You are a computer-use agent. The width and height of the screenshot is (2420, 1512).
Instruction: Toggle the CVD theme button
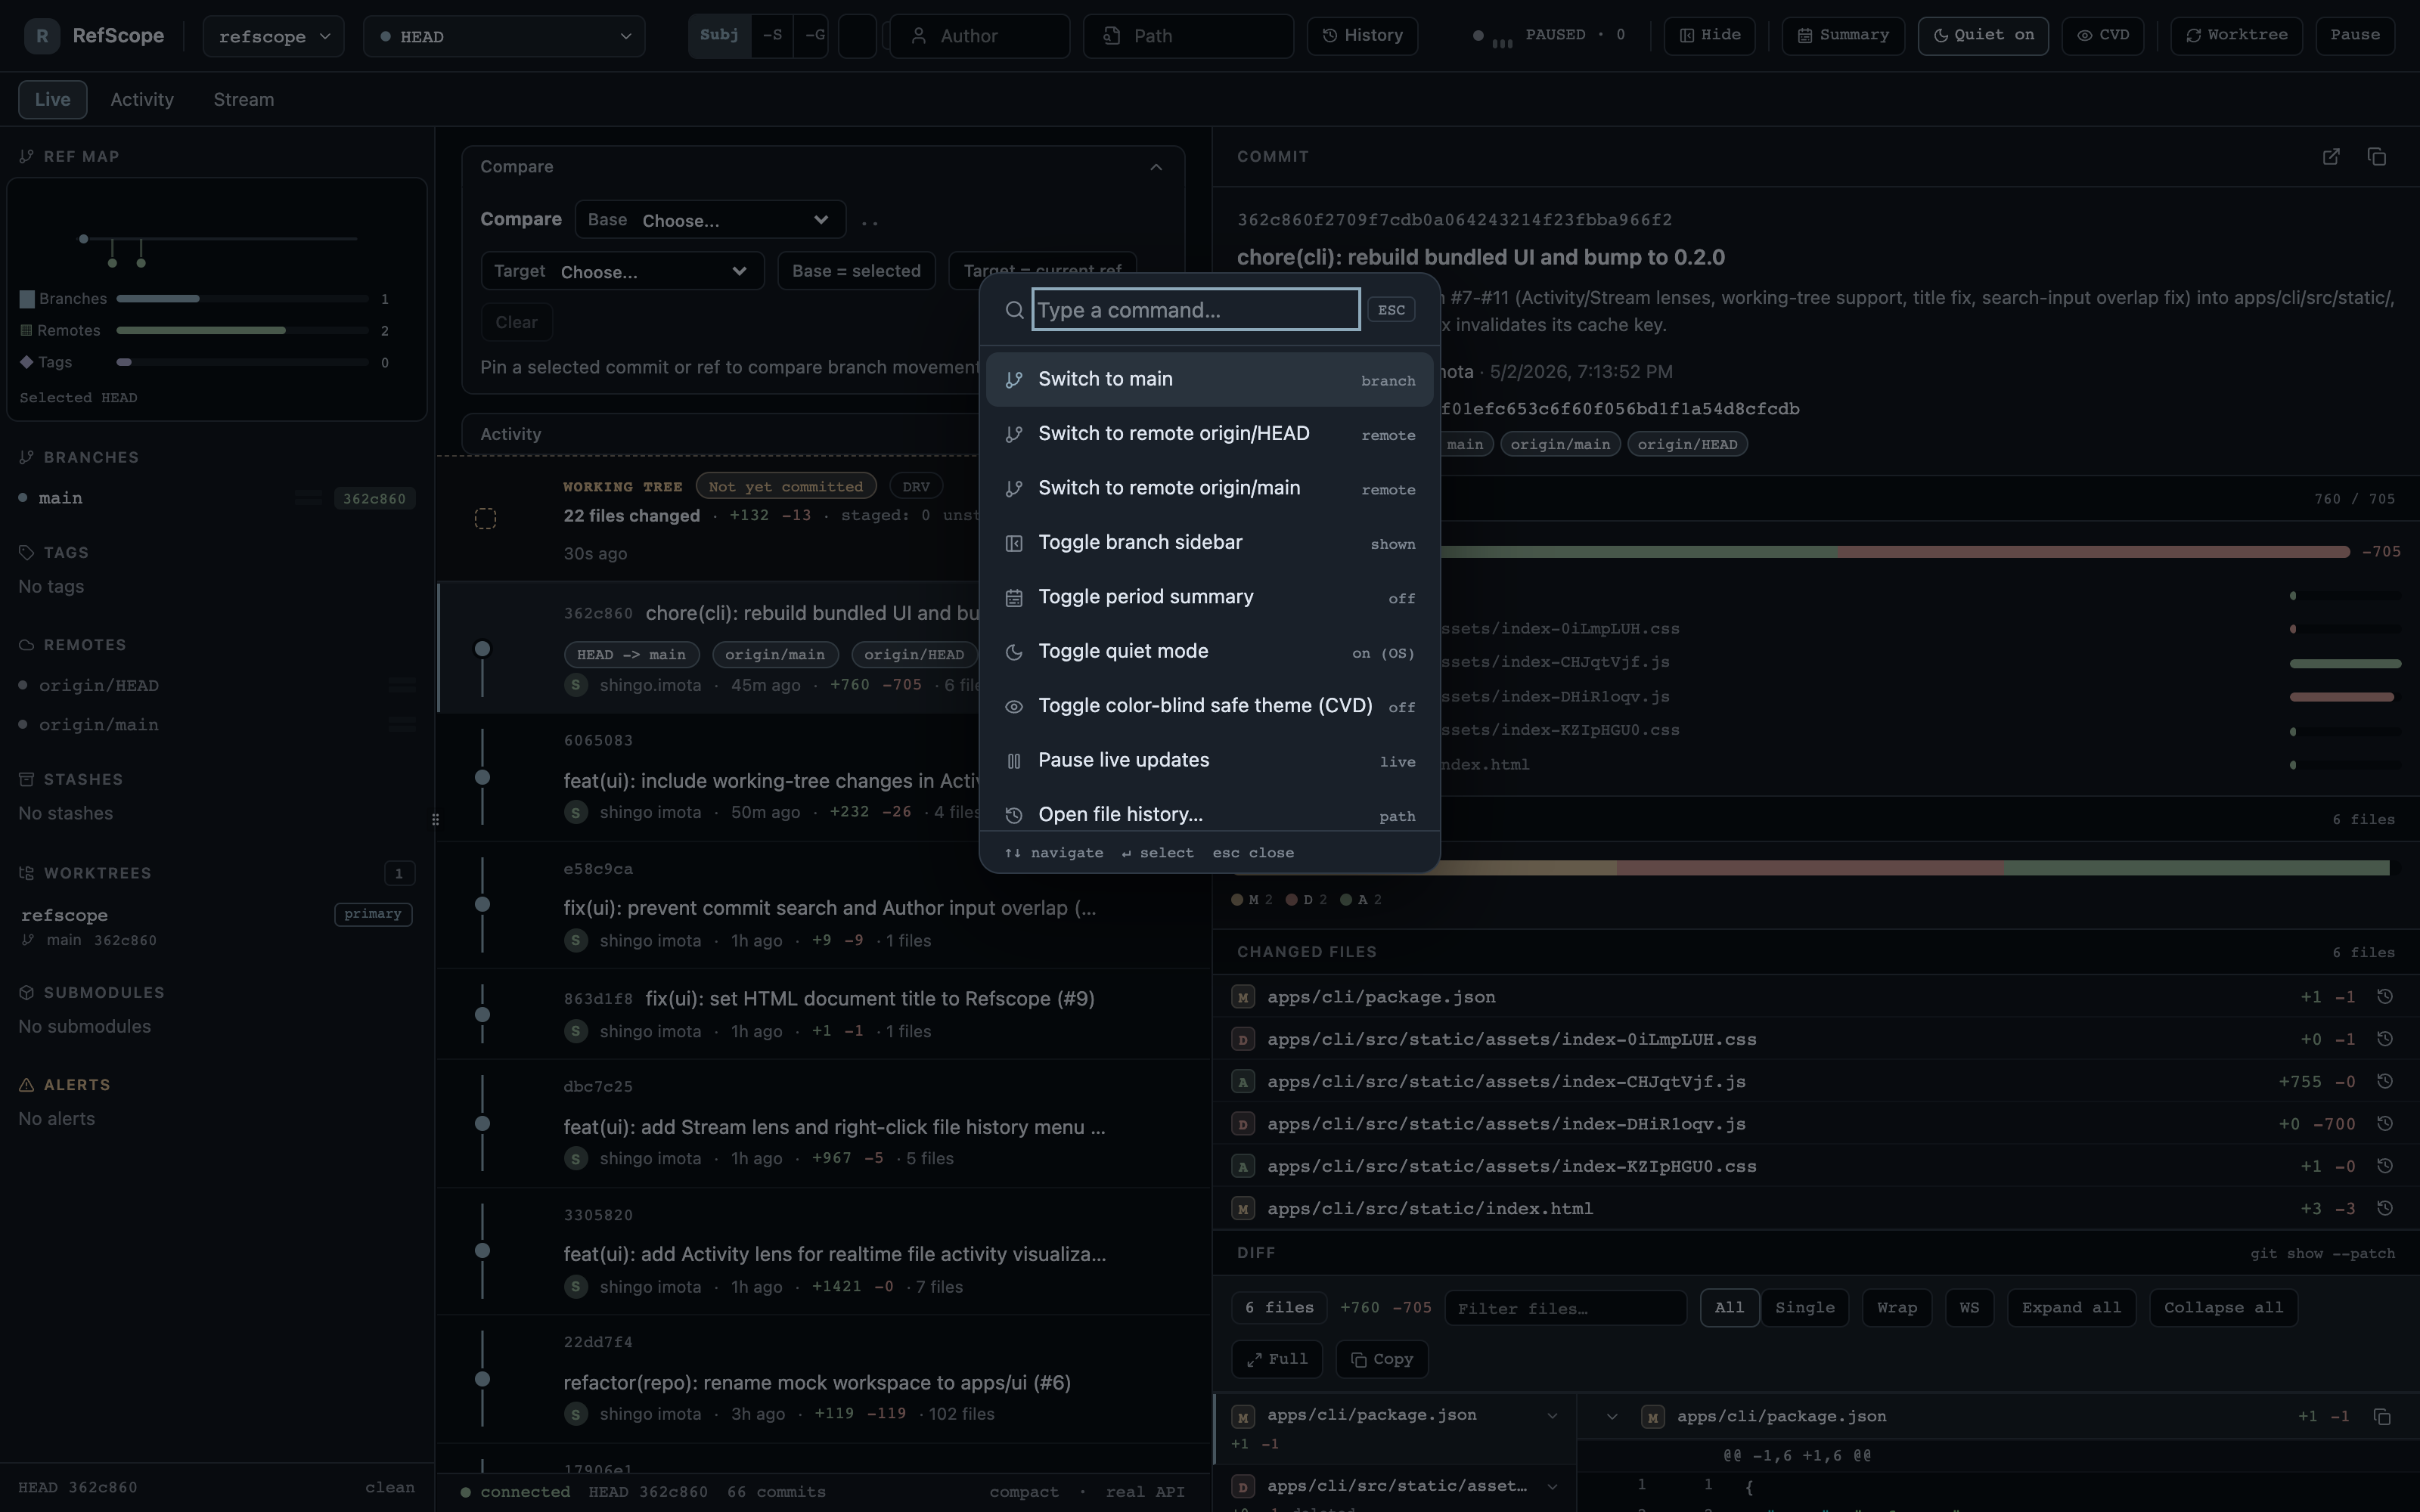coord(2103,36)
